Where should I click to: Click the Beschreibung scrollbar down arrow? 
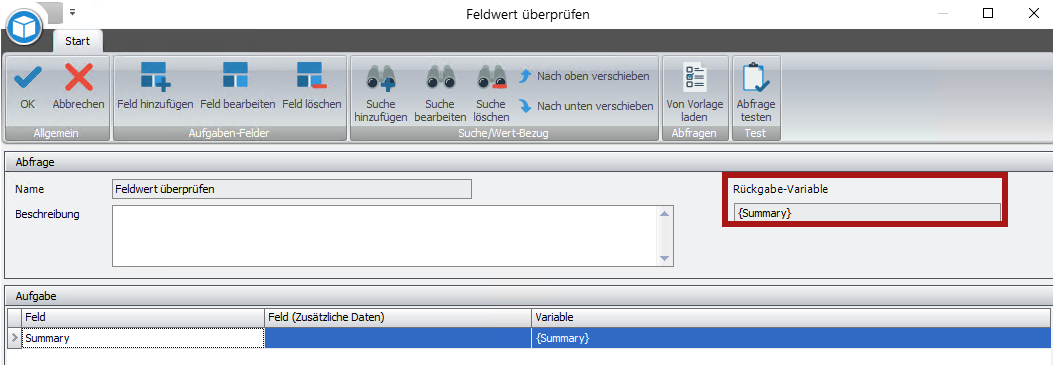click(x=665, y=258)
